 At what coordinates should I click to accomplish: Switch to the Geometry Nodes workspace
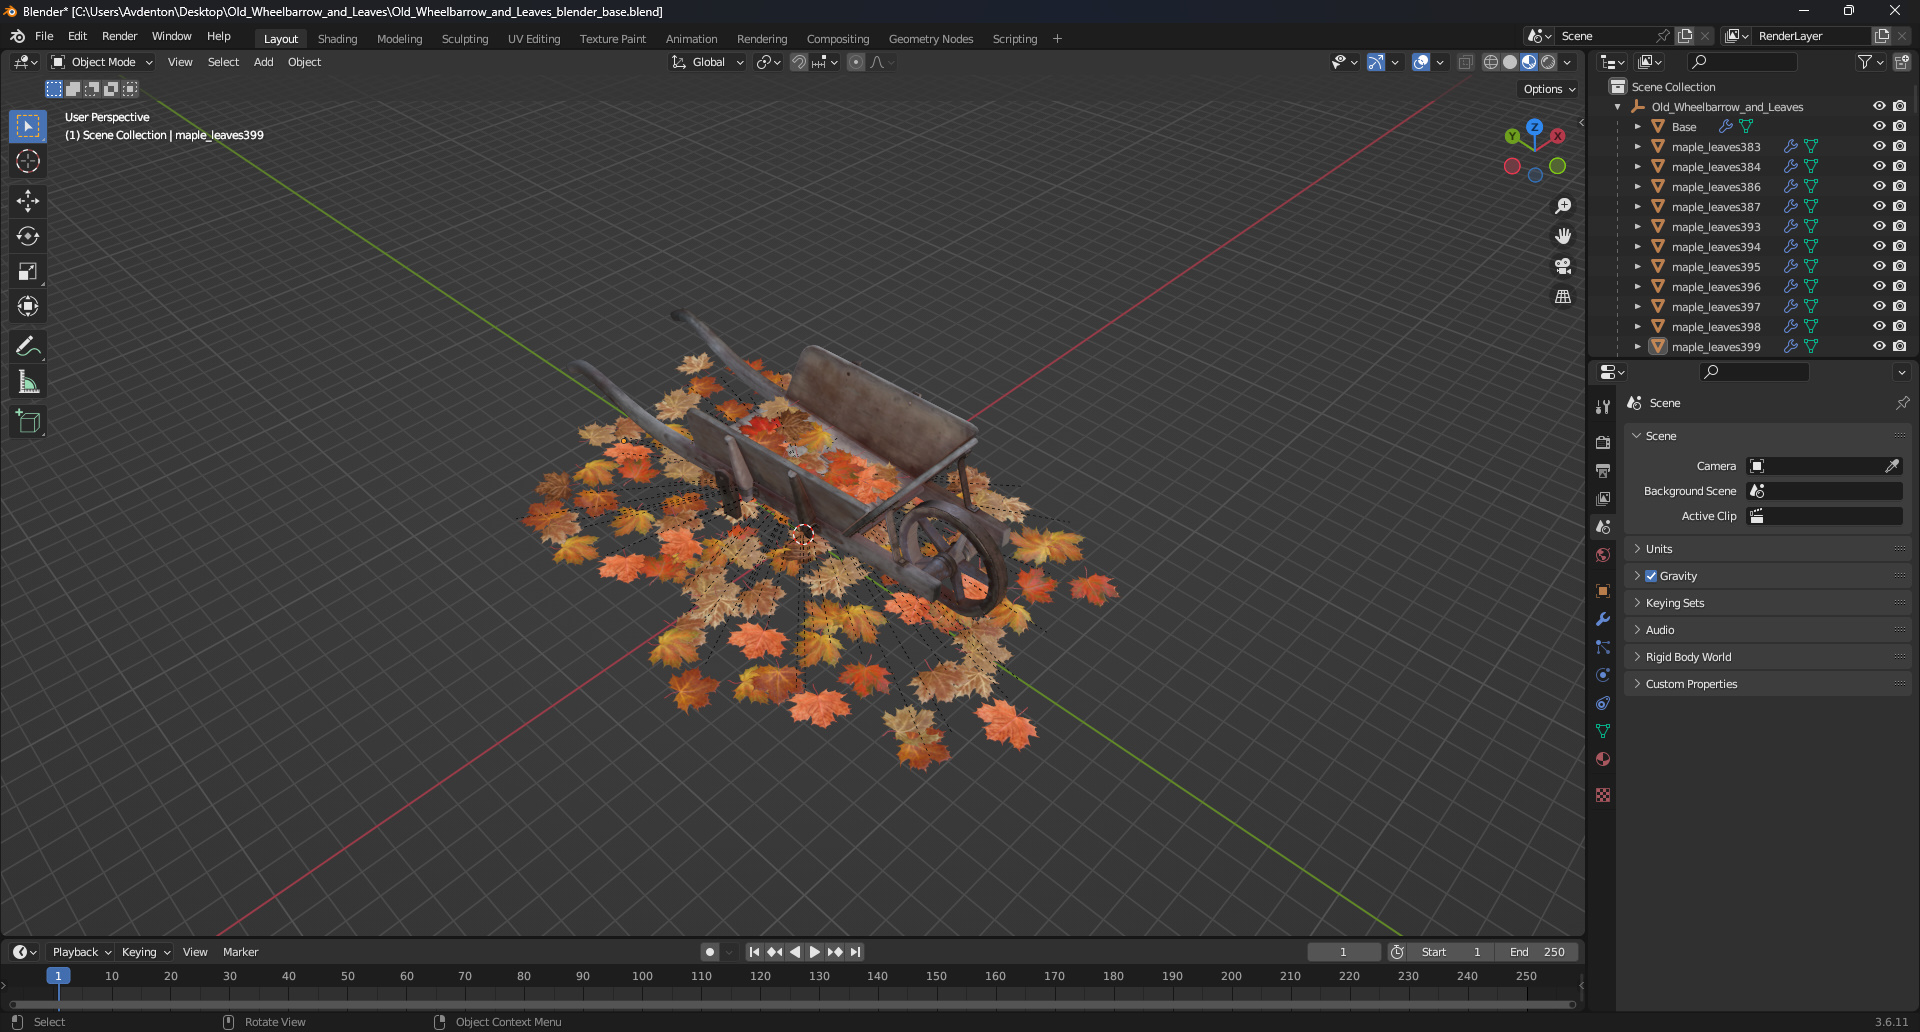click(931, 39)
